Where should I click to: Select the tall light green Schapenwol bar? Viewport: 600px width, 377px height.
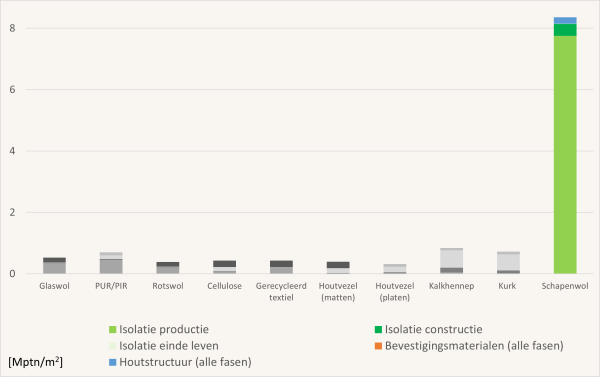pyautogui.click(x=565, y=155)
